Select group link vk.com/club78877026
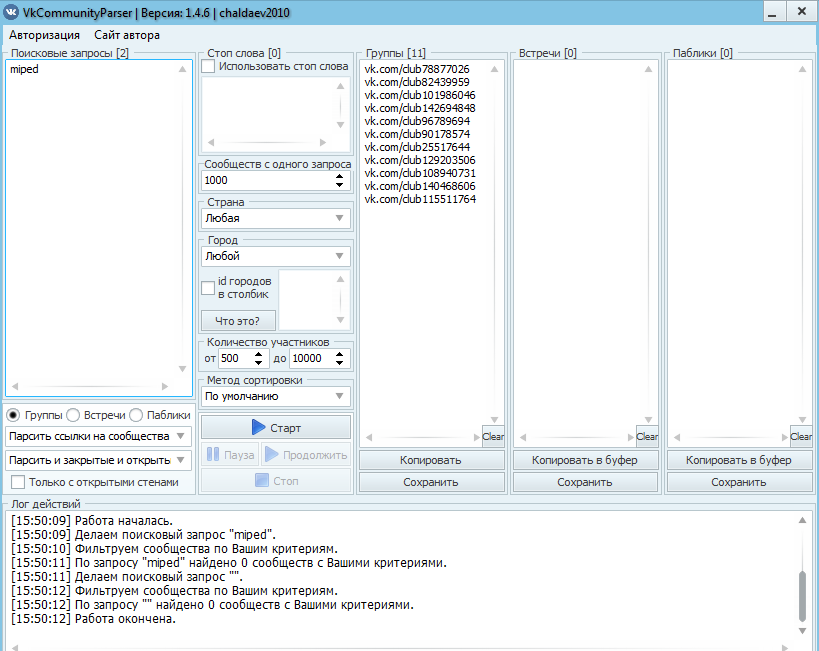Viewport: 819px width, 651px height. click(x=417, y=69)
